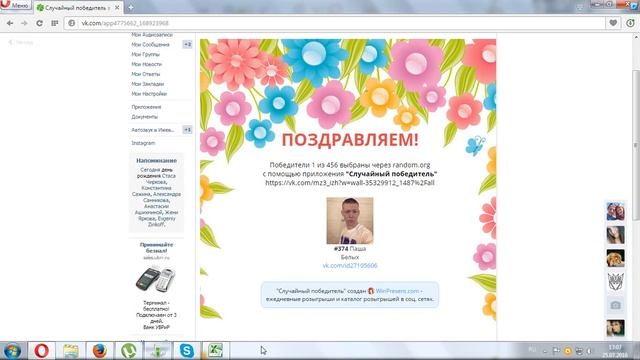Click the wall post URL text
640x360 pixels.
point(350,182)
